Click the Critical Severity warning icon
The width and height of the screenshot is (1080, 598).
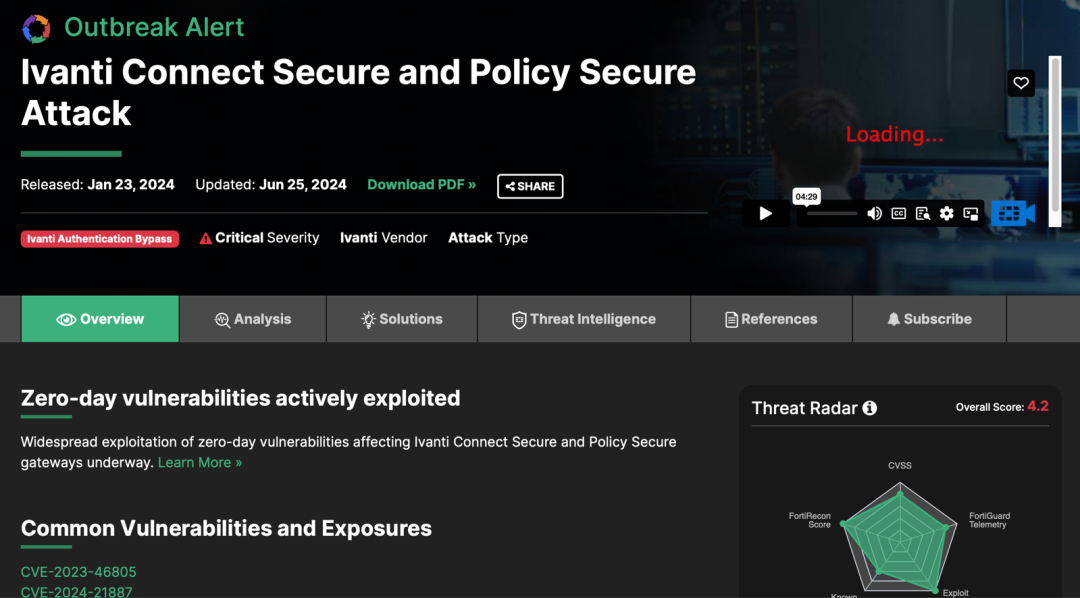point(205,238)
